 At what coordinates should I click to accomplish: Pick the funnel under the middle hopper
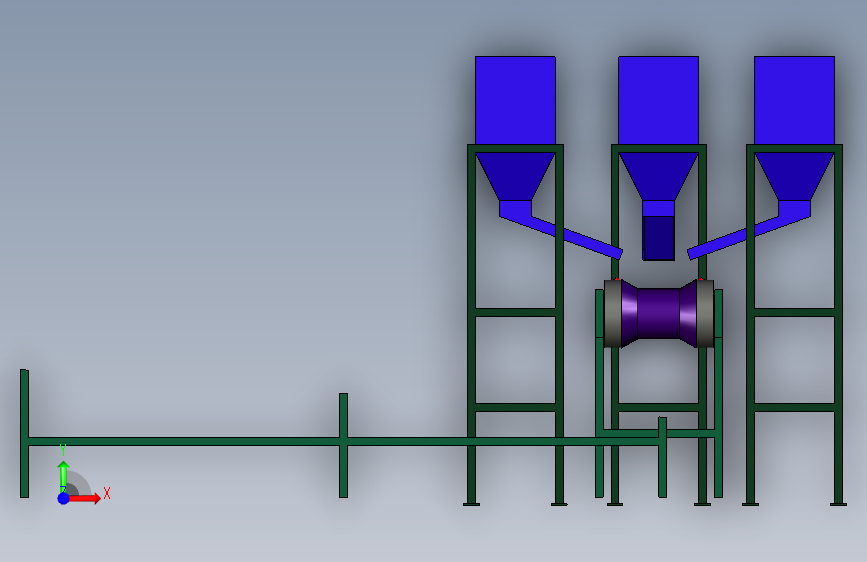point(659,176)
